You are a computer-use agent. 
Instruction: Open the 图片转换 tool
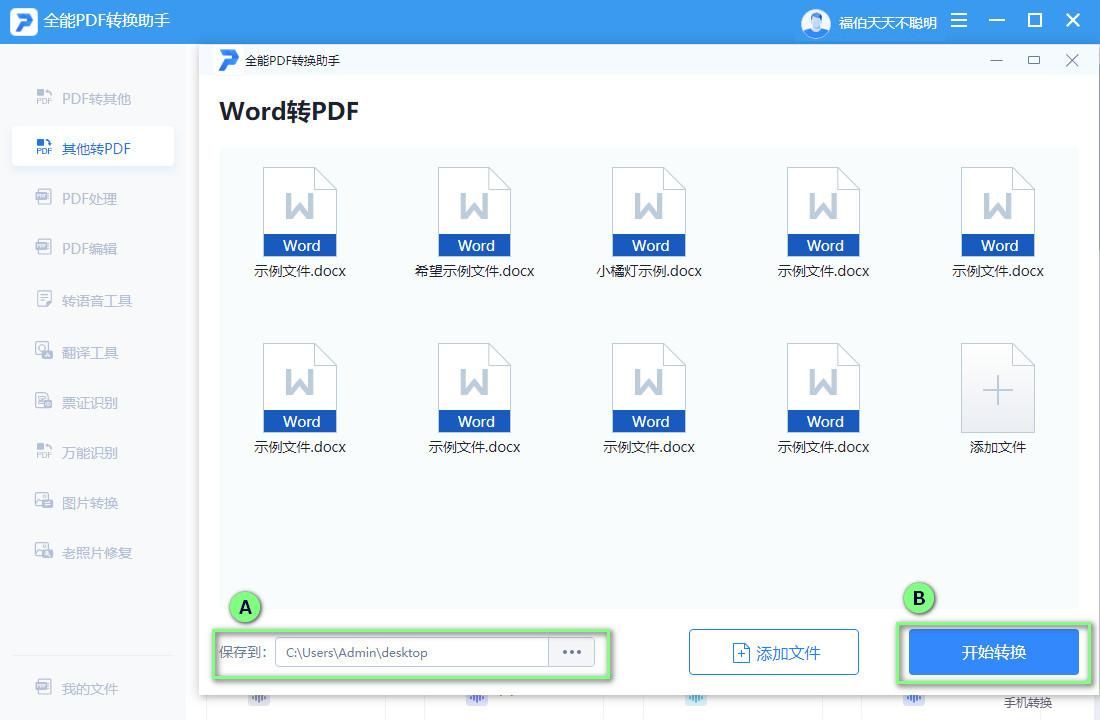[x=93, y=502]
